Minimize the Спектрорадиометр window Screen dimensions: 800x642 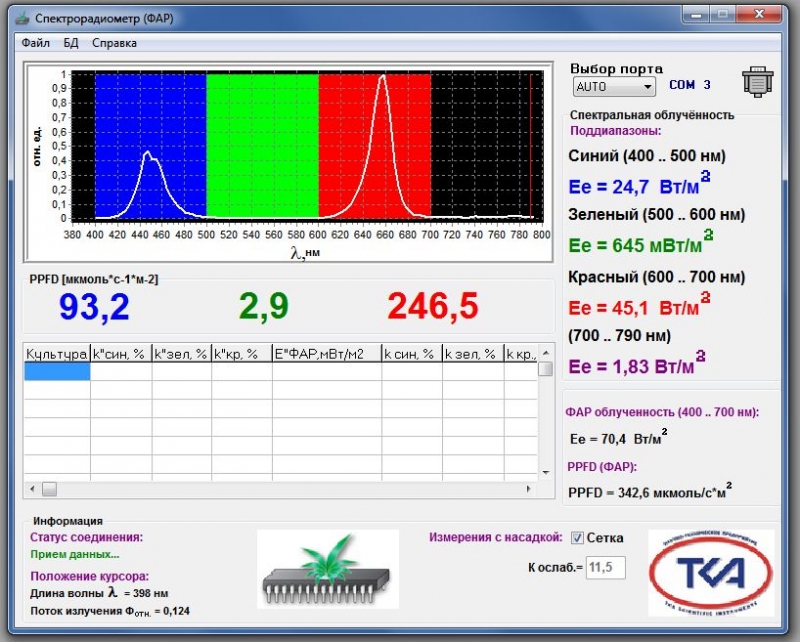pyautogui.click(x=696, y=15)
